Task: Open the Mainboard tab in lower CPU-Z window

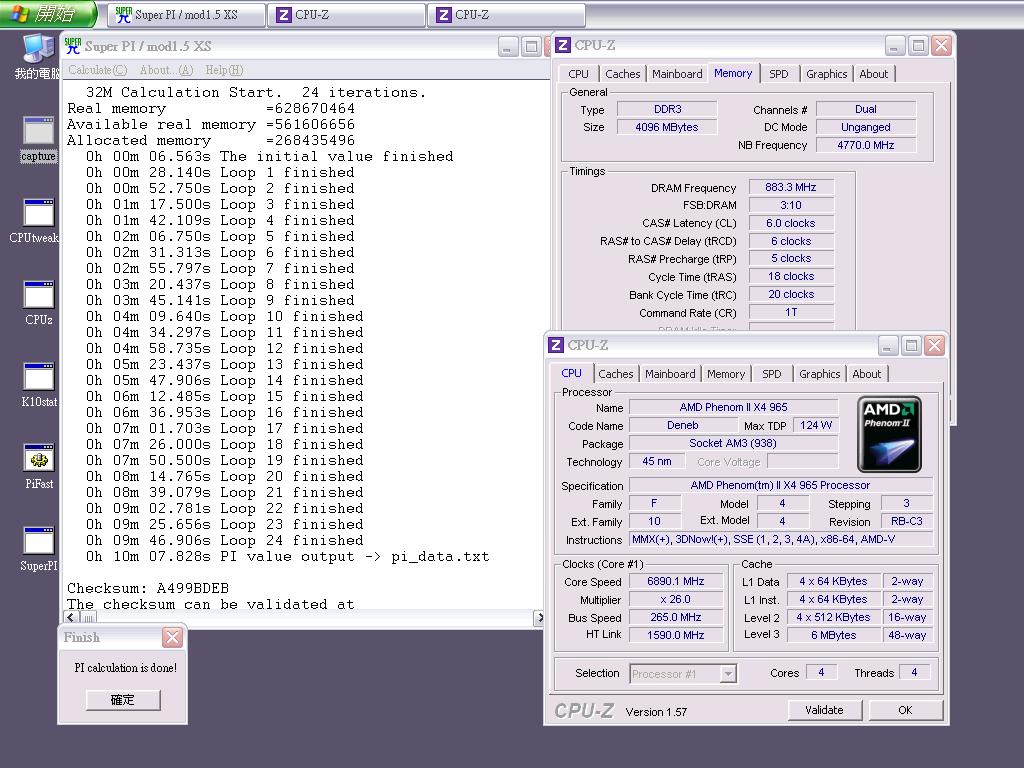Action: [x=670, y=374]
